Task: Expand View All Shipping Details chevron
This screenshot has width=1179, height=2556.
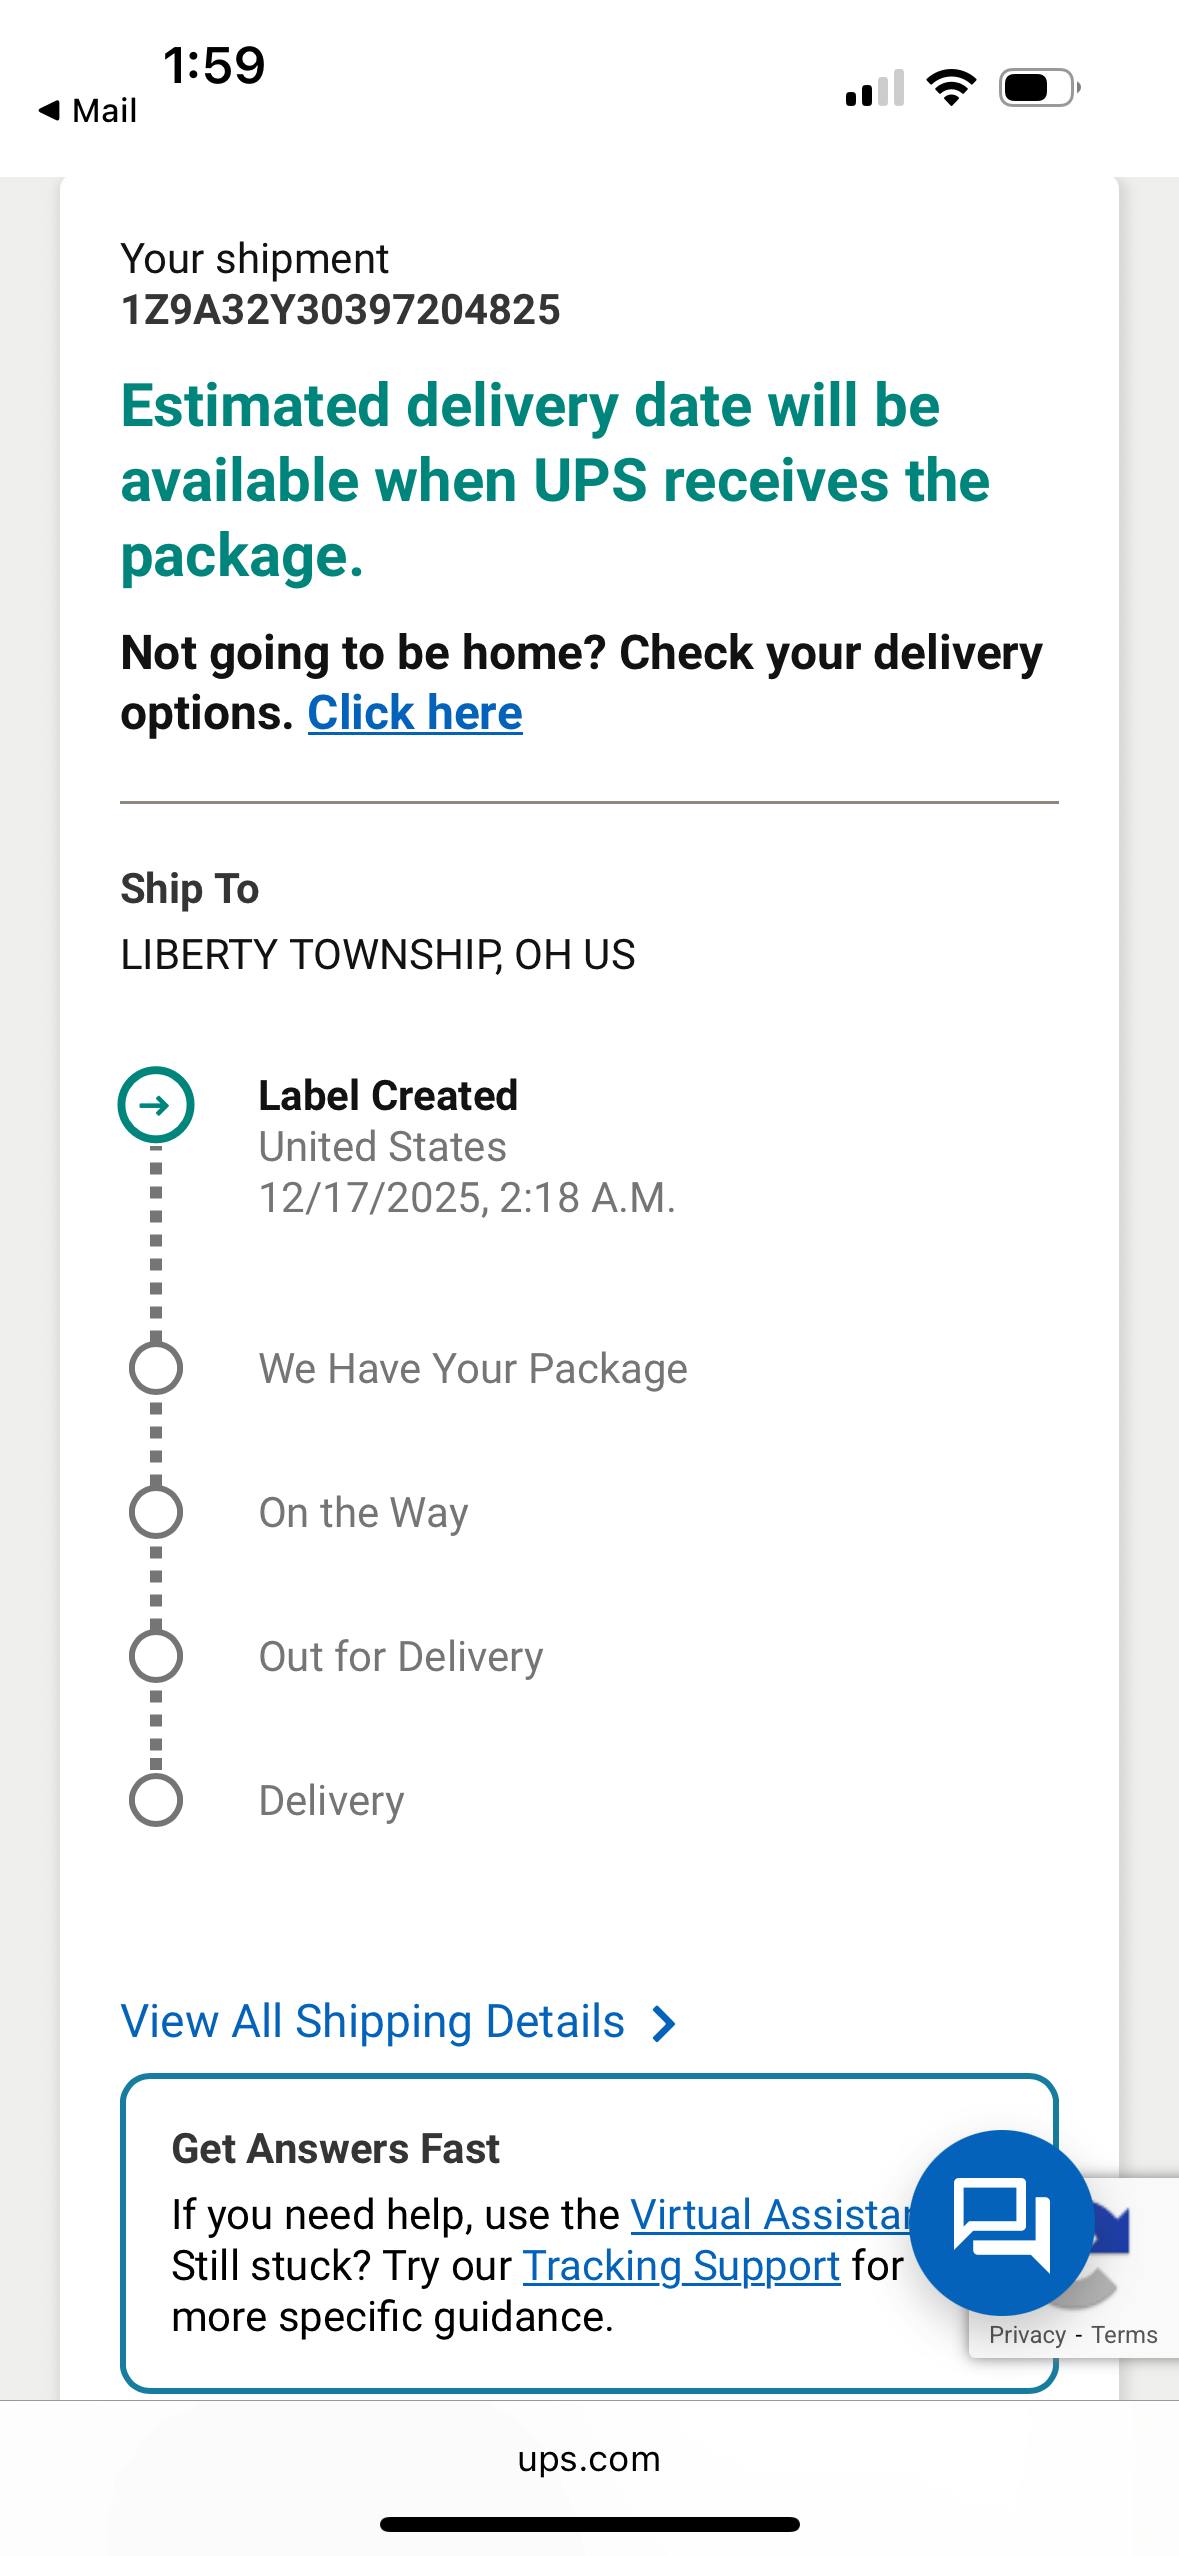Action: tap(663, 2023)
